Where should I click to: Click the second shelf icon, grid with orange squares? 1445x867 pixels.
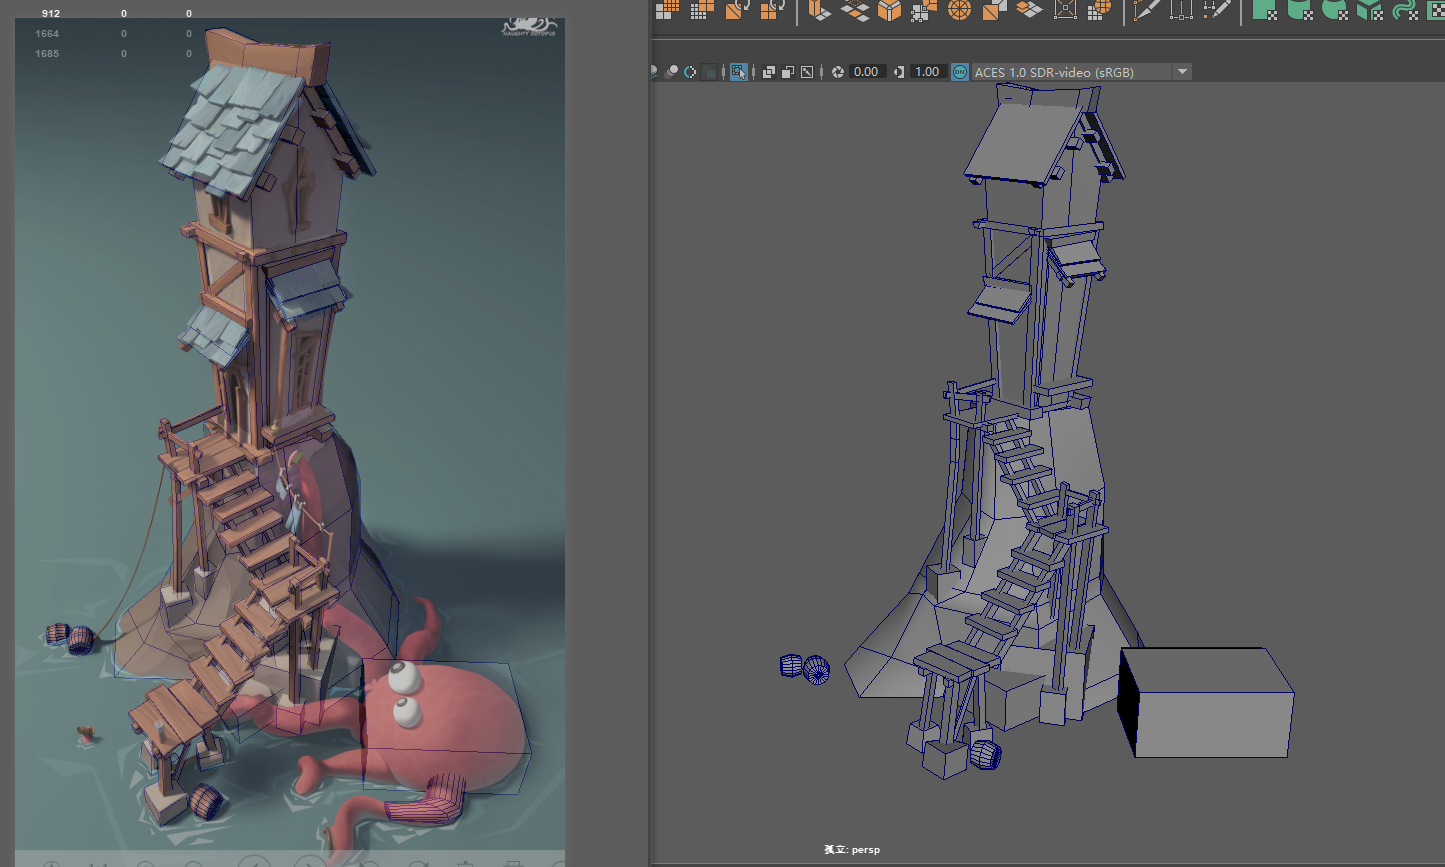click(702, 9)
